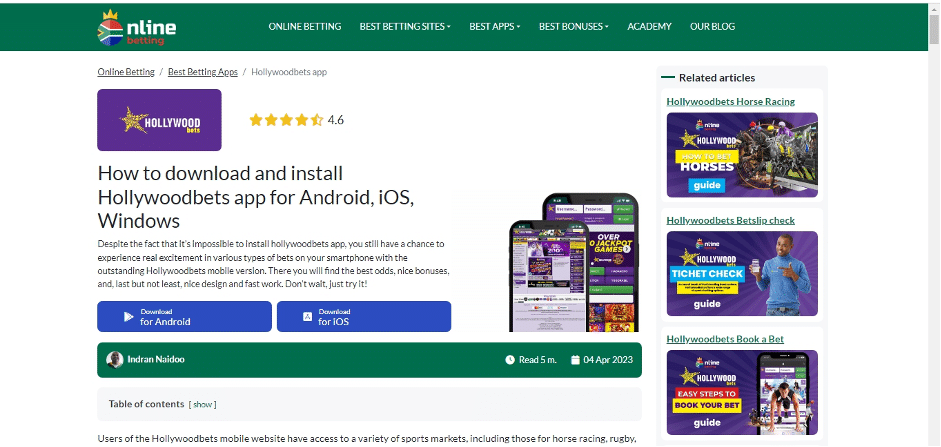This screenshot has width=941, height=447.
Task: Click the Related articles heading
Action: (x=717, y=77)
